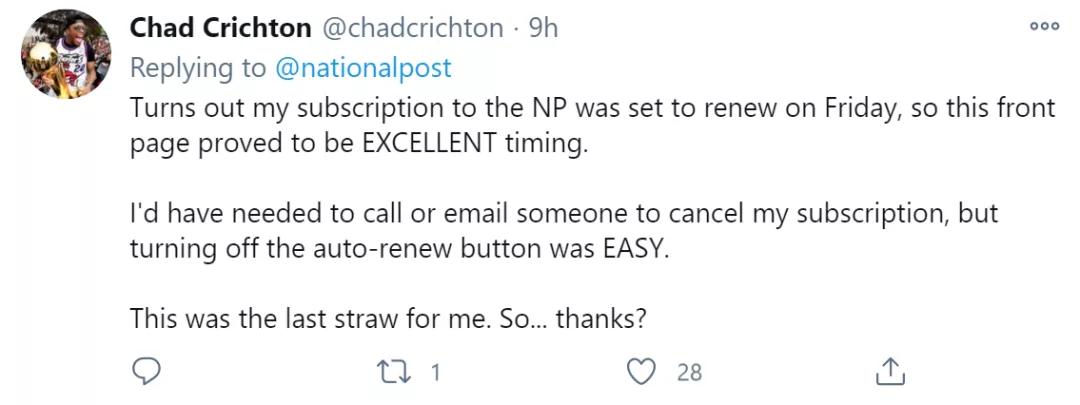The height and width of the screenshot is (405, 1080).
Task: Open the @nationalpost profile link
Action: 363,67
